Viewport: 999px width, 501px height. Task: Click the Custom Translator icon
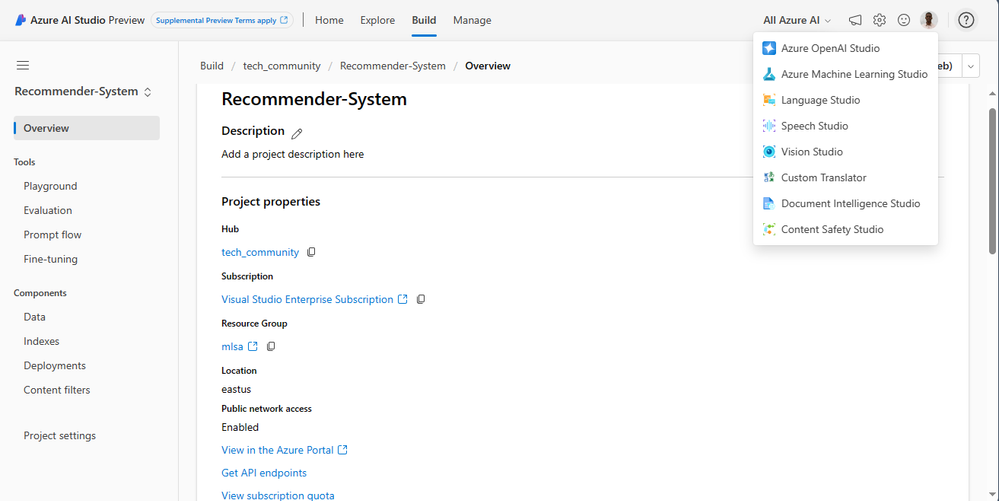[769, 177]
